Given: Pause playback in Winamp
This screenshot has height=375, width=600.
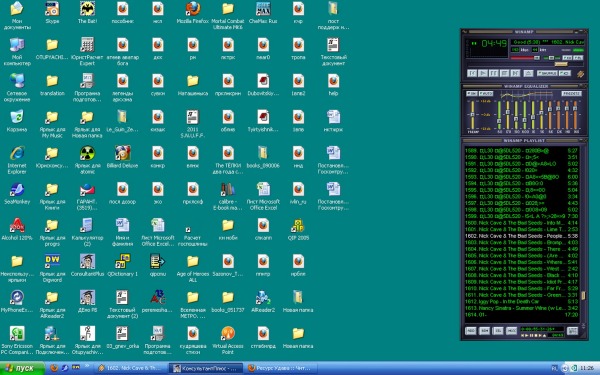Looking at the screenshot, I should [494, 73].
